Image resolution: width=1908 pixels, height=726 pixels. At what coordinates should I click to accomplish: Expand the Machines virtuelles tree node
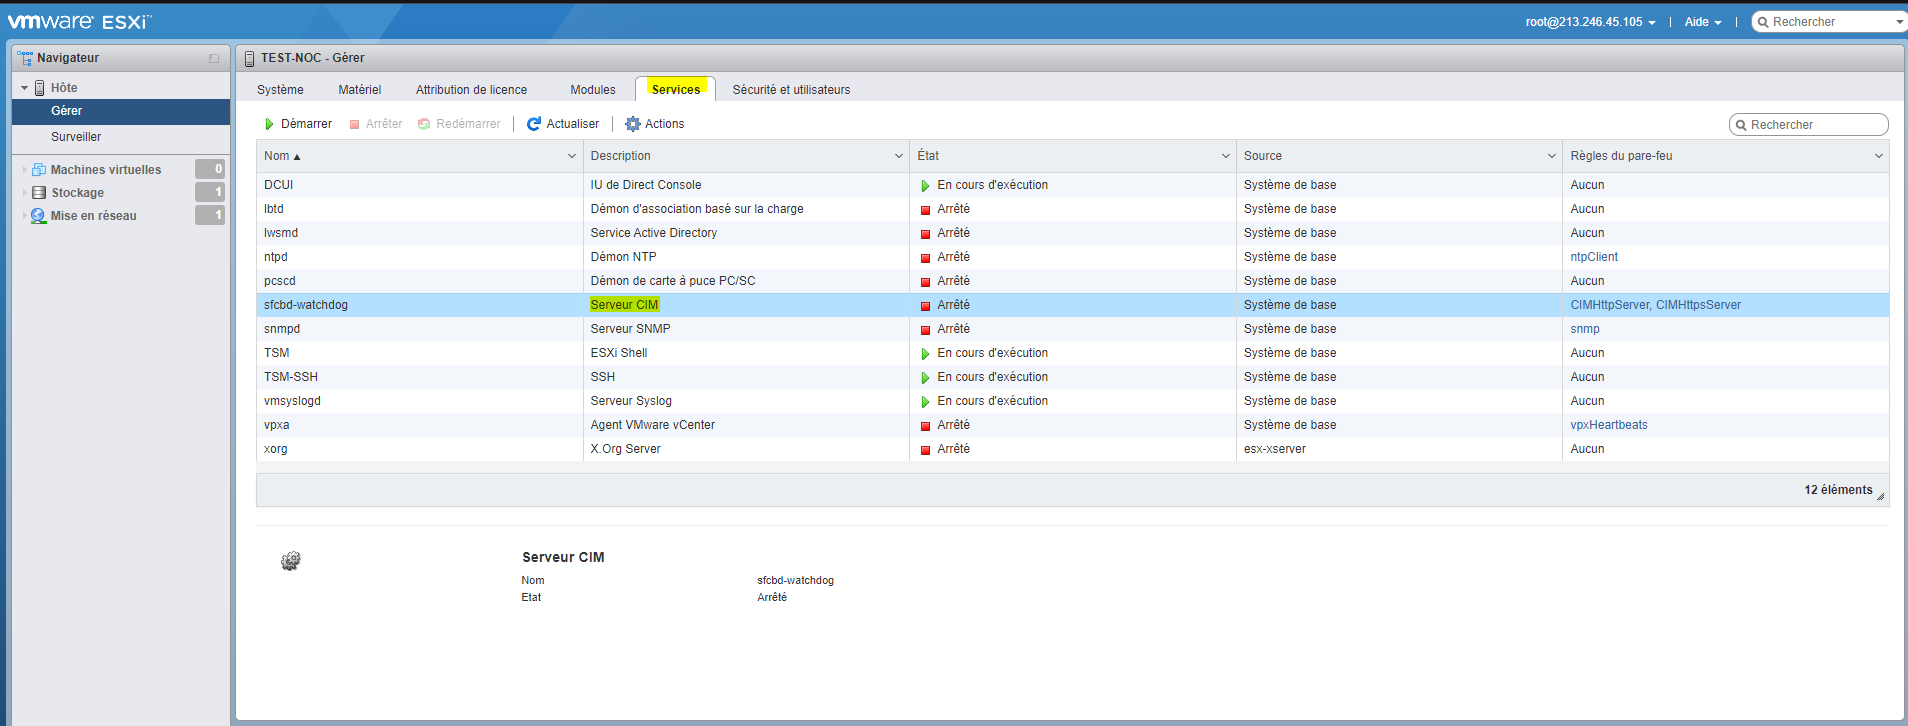[x=24, y=169]
